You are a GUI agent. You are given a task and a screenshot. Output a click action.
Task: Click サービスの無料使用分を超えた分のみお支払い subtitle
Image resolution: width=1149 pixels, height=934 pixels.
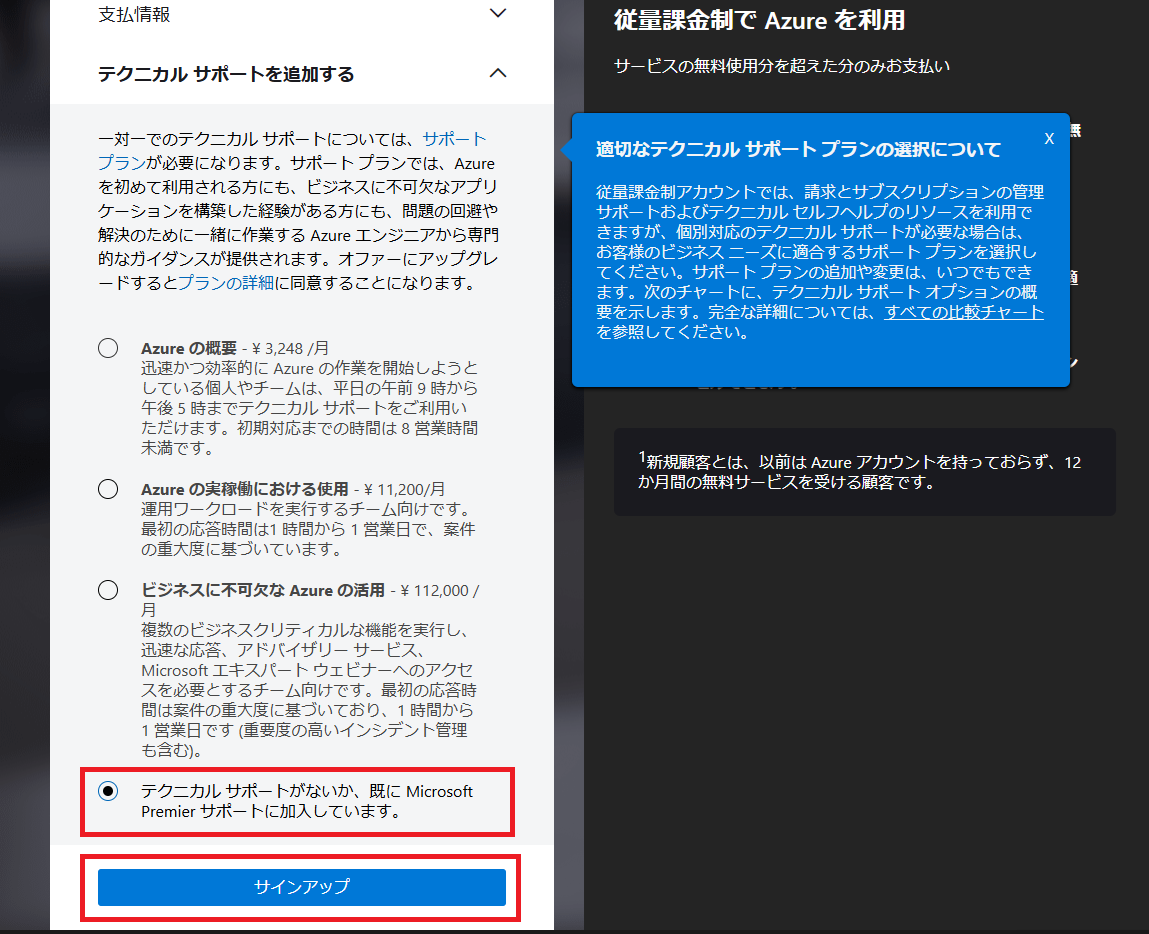tap(782, 66)
